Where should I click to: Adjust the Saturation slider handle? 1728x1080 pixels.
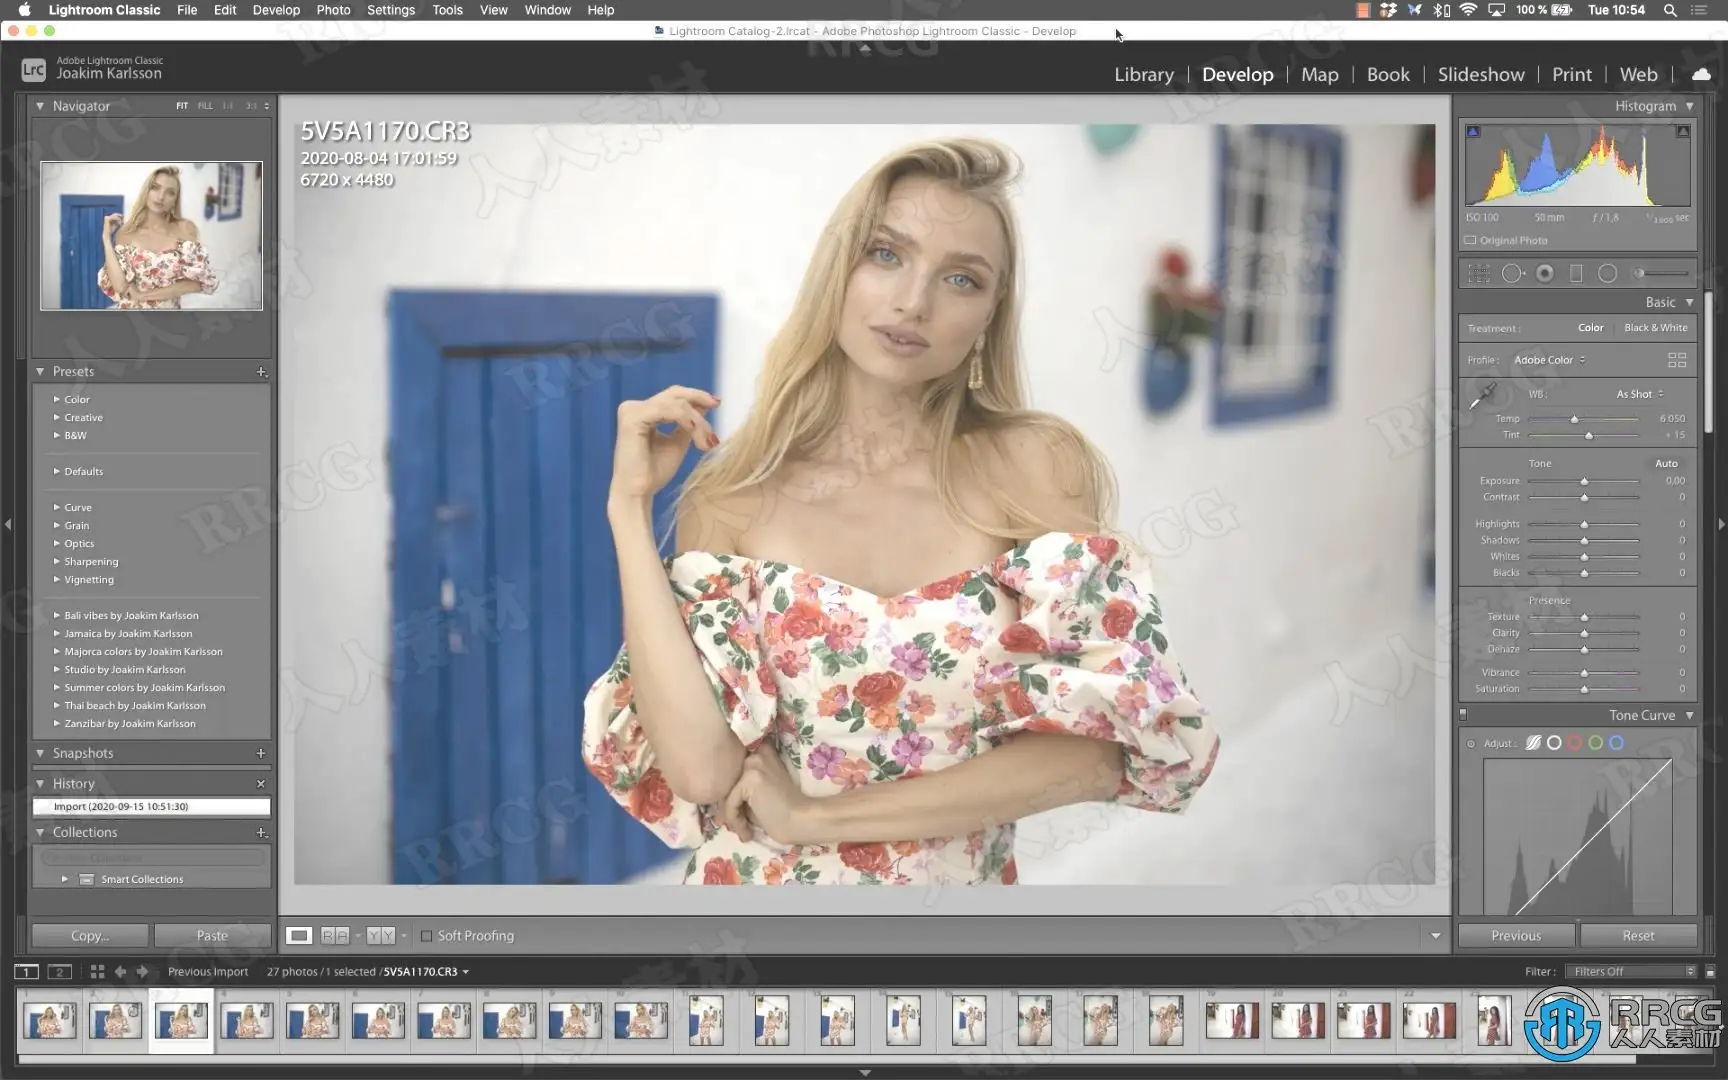click(x=1584, y=689)
